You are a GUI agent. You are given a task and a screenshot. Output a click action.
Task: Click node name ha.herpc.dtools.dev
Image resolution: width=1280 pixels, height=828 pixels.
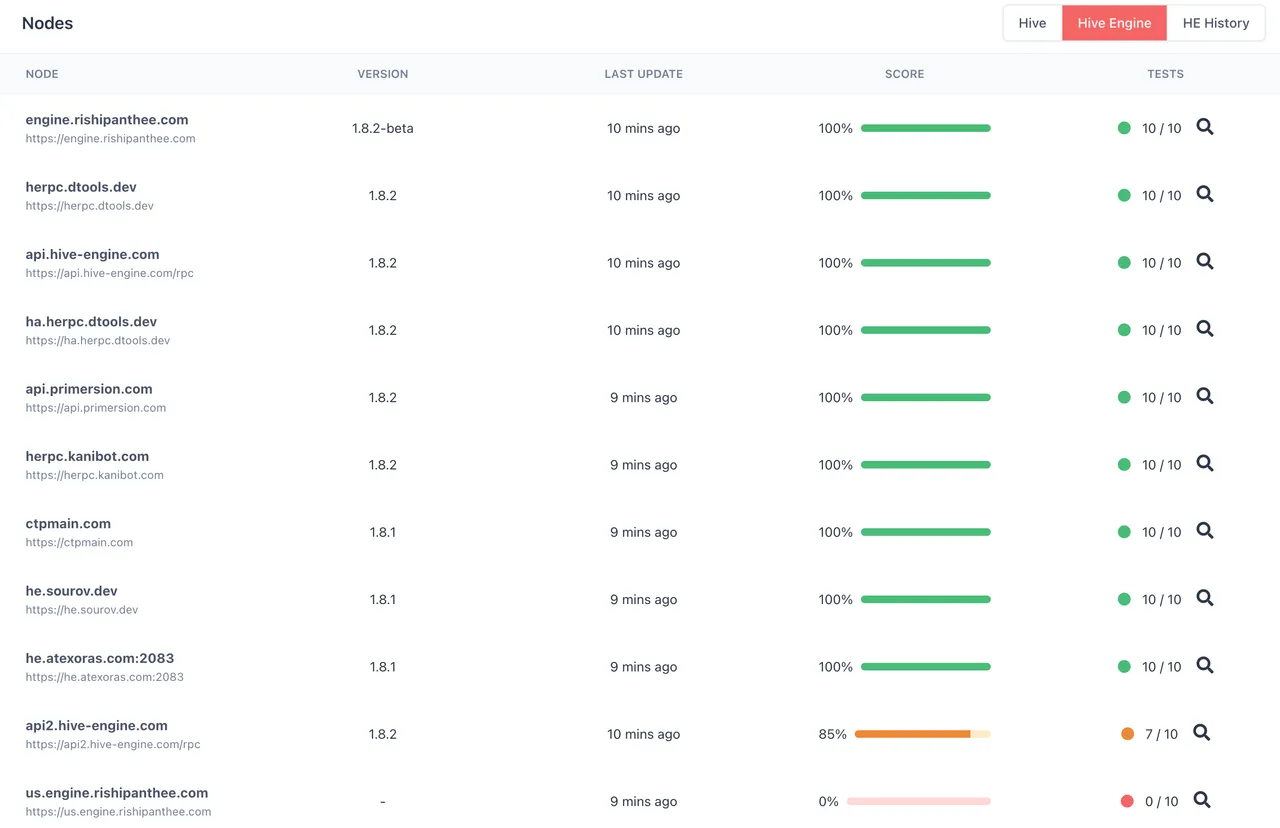tap(91, 321)
